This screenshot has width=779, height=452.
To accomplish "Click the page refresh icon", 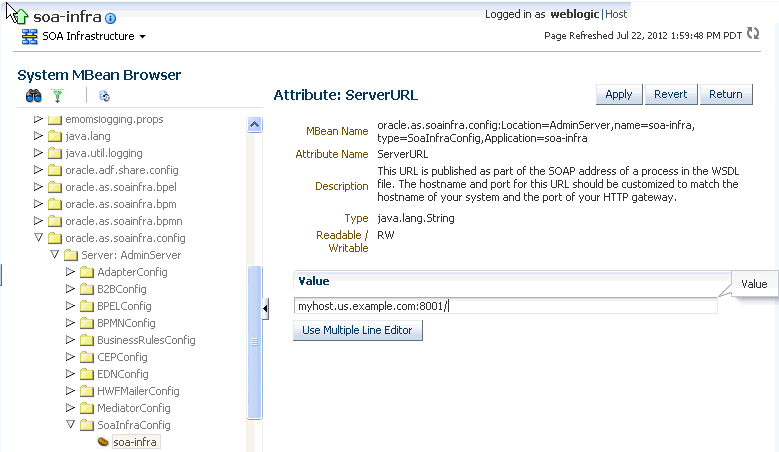I will (x=753, y=34).
